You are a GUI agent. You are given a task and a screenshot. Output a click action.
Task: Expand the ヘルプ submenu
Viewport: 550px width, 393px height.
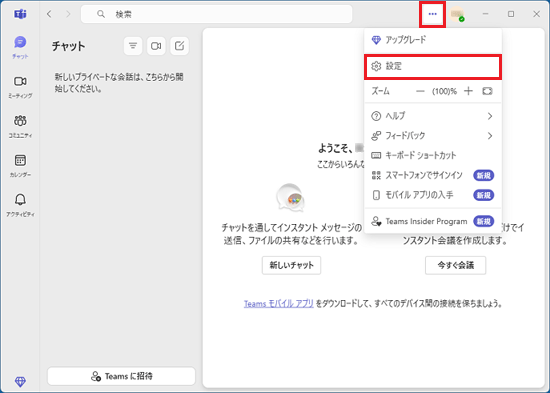(x=433, y=116)
